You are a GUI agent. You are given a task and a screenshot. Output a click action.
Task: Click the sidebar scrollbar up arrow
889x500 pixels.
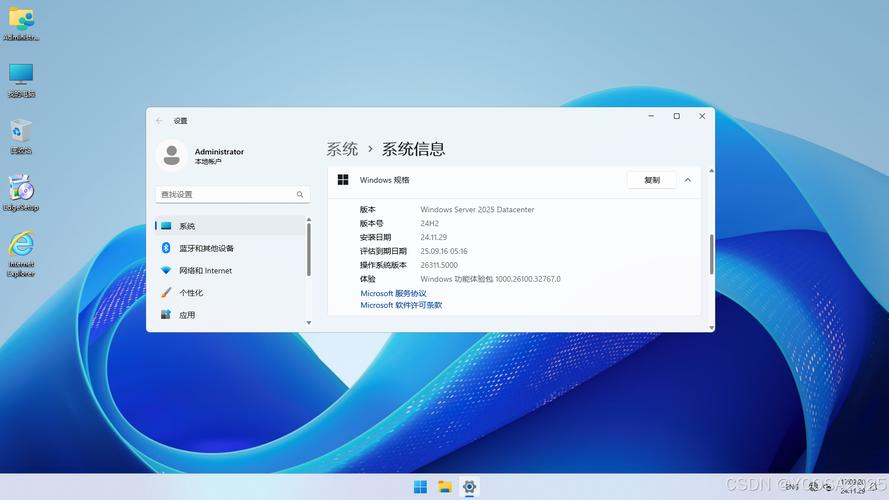309,219
